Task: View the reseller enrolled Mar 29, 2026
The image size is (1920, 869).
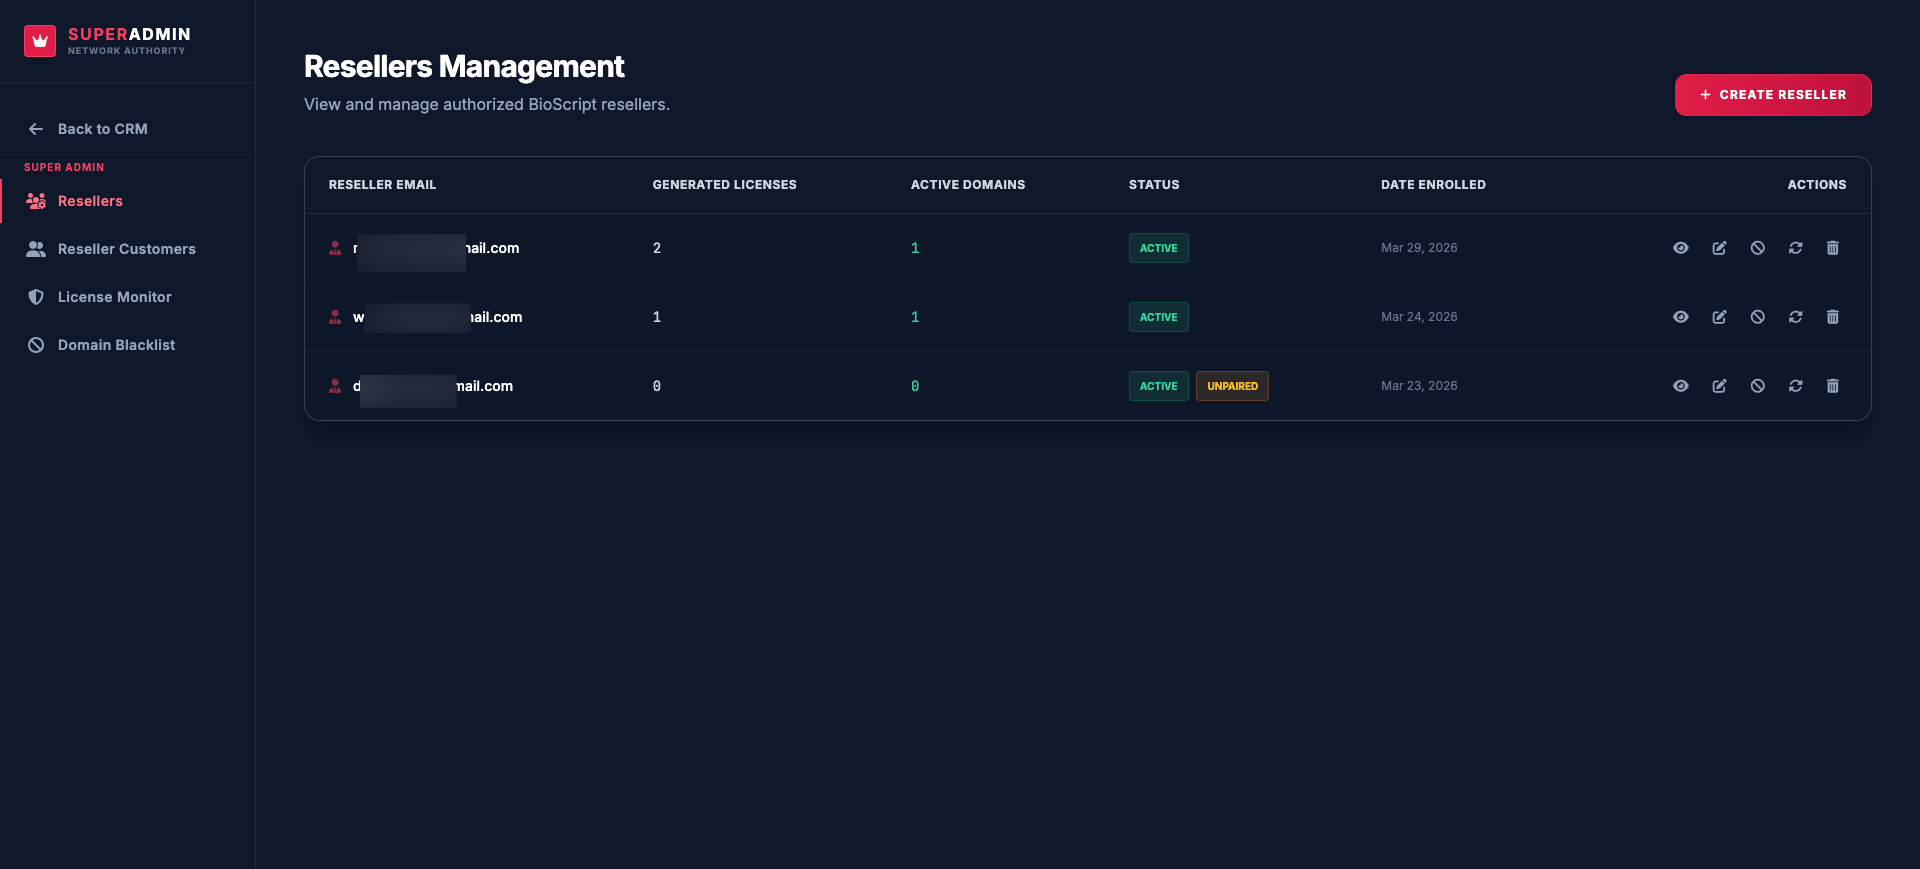Action: (x=1681, y=248)
